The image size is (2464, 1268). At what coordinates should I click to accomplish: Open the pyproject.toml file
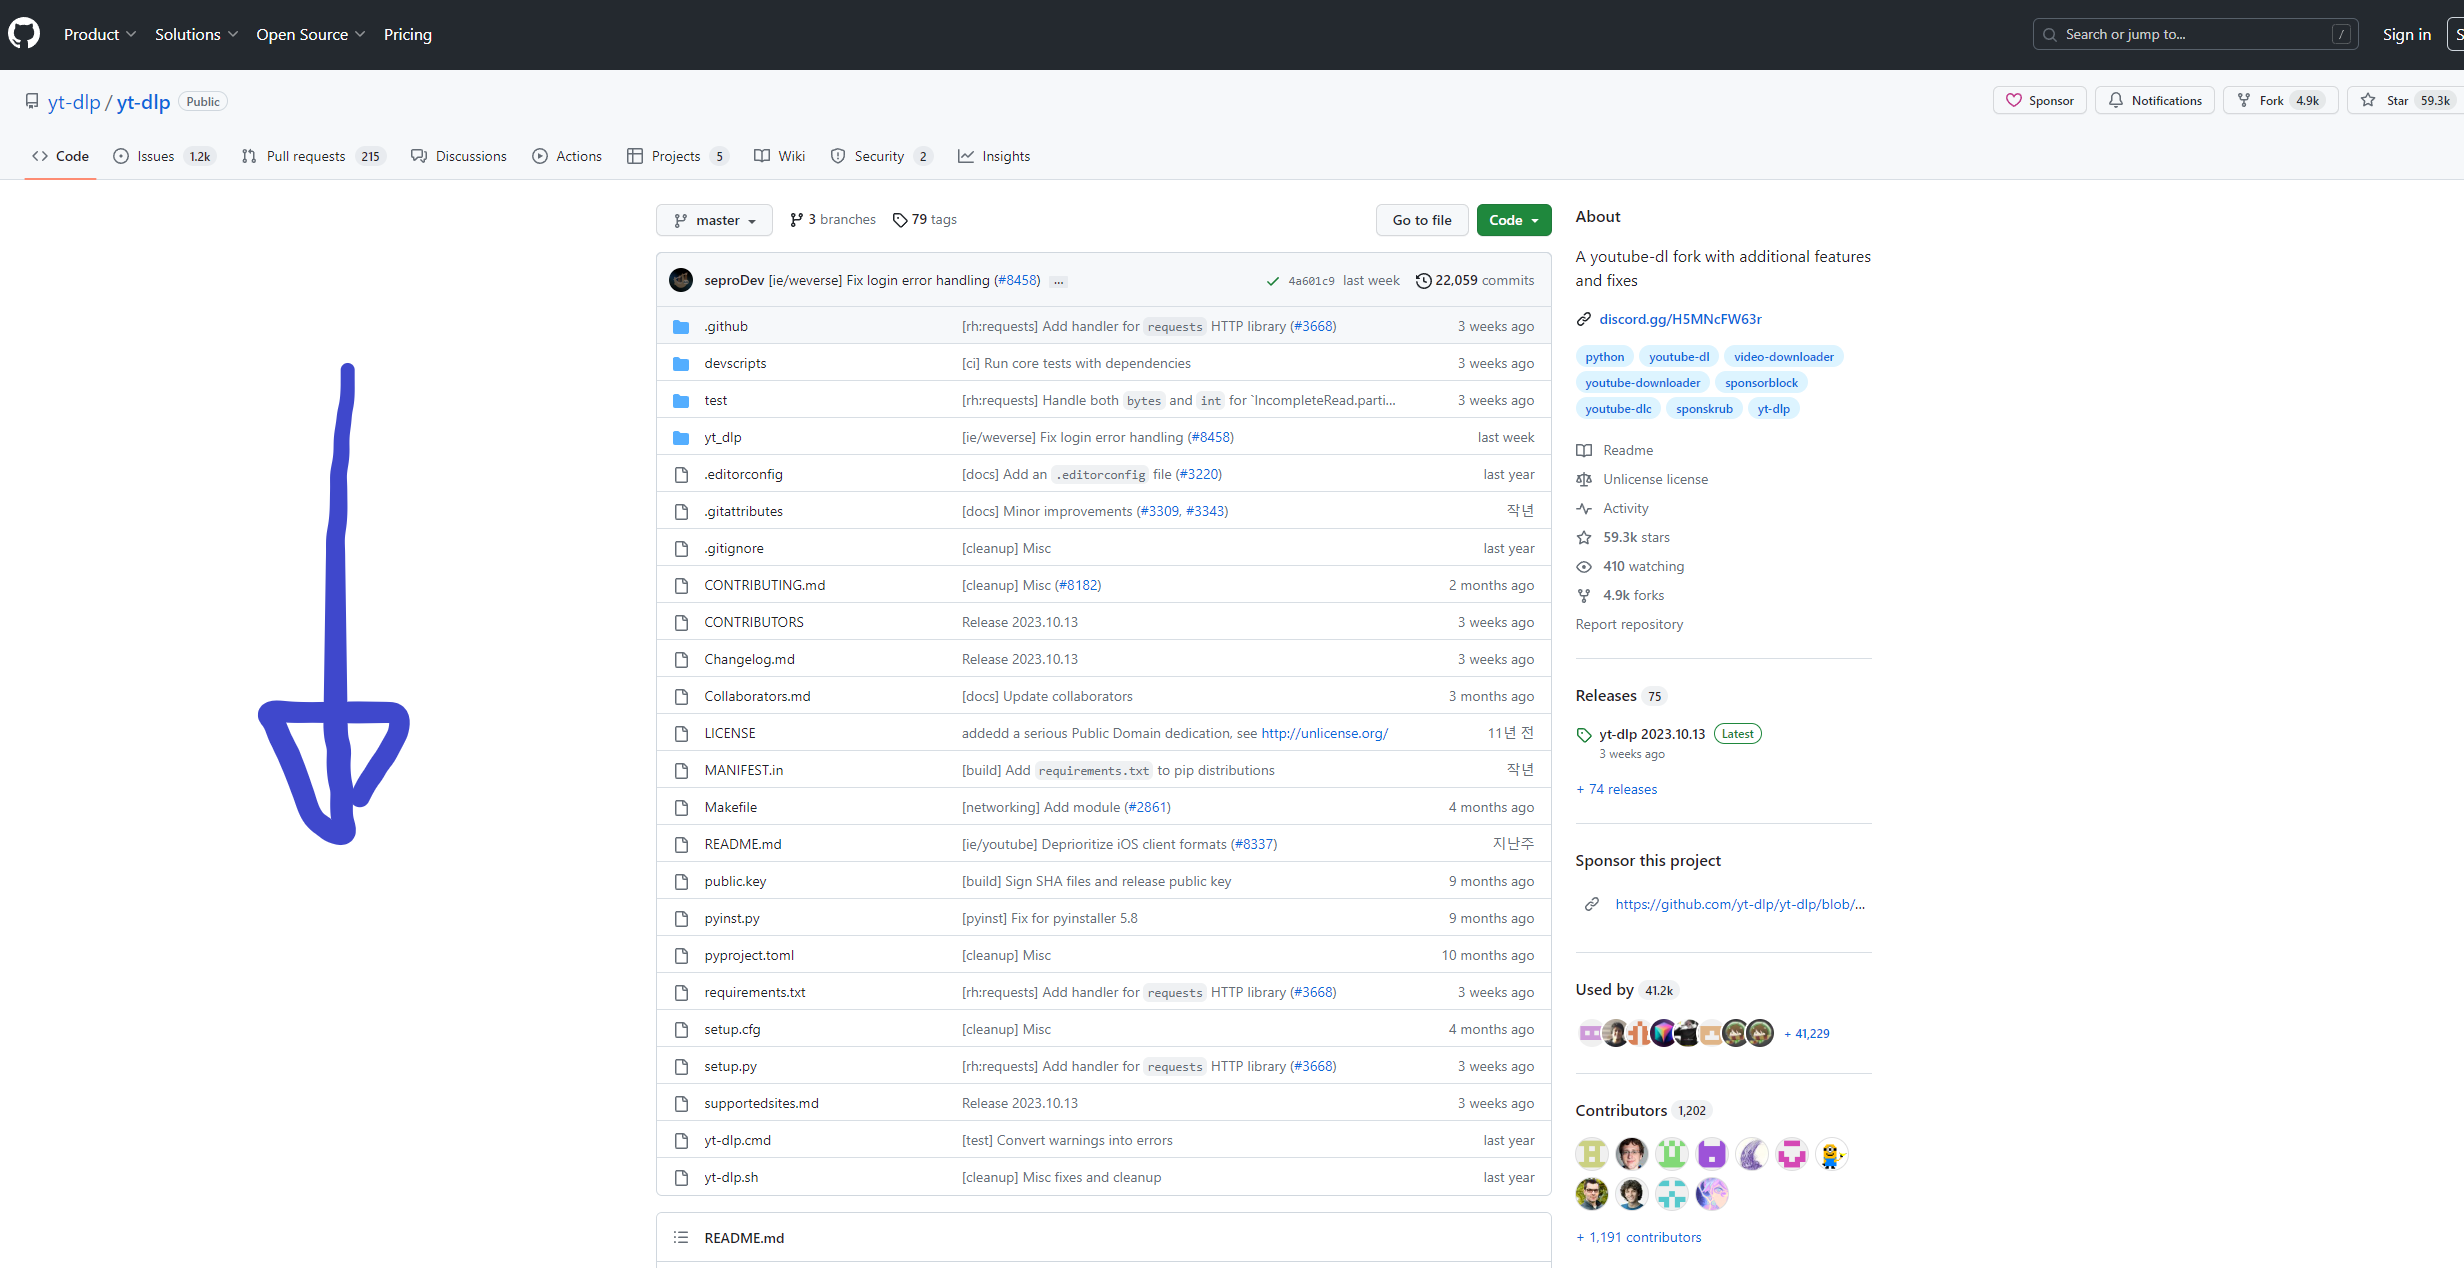(x=749, y=955)
